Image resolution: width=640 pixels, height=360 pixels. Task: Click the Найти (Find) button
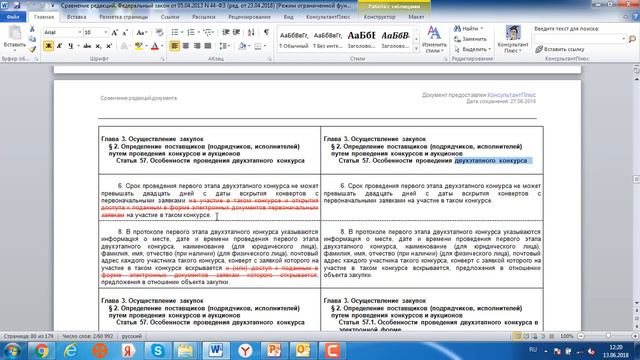(469, 29)
